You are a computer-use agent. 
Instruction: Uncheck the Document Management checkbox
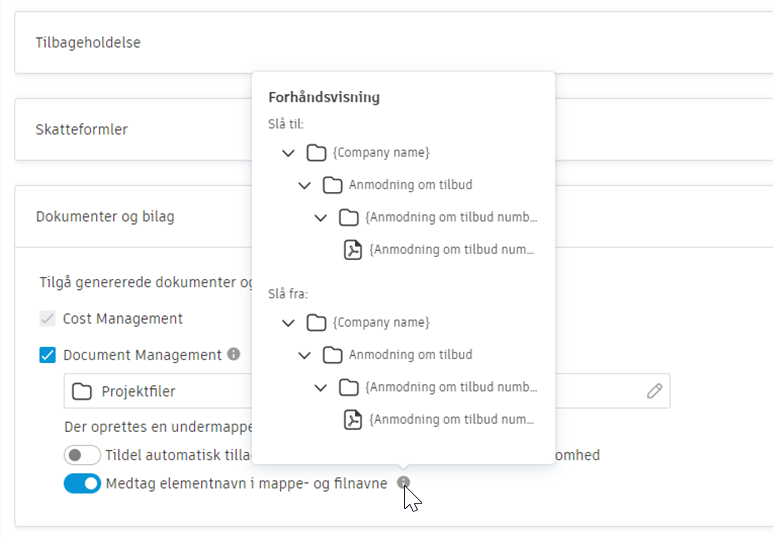pyautogui.click(x=47, y=355)
